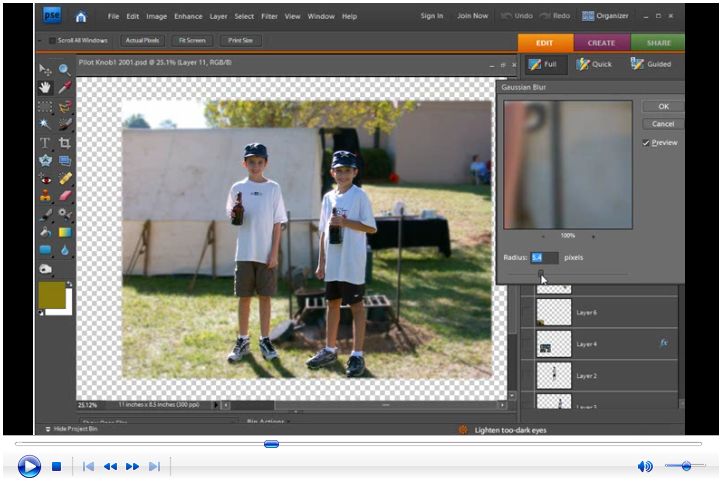This screenshot has width=724, height=481.
Task: Switch to the SHARE tab
Action: pyautogui.click(x=658, y=42)
